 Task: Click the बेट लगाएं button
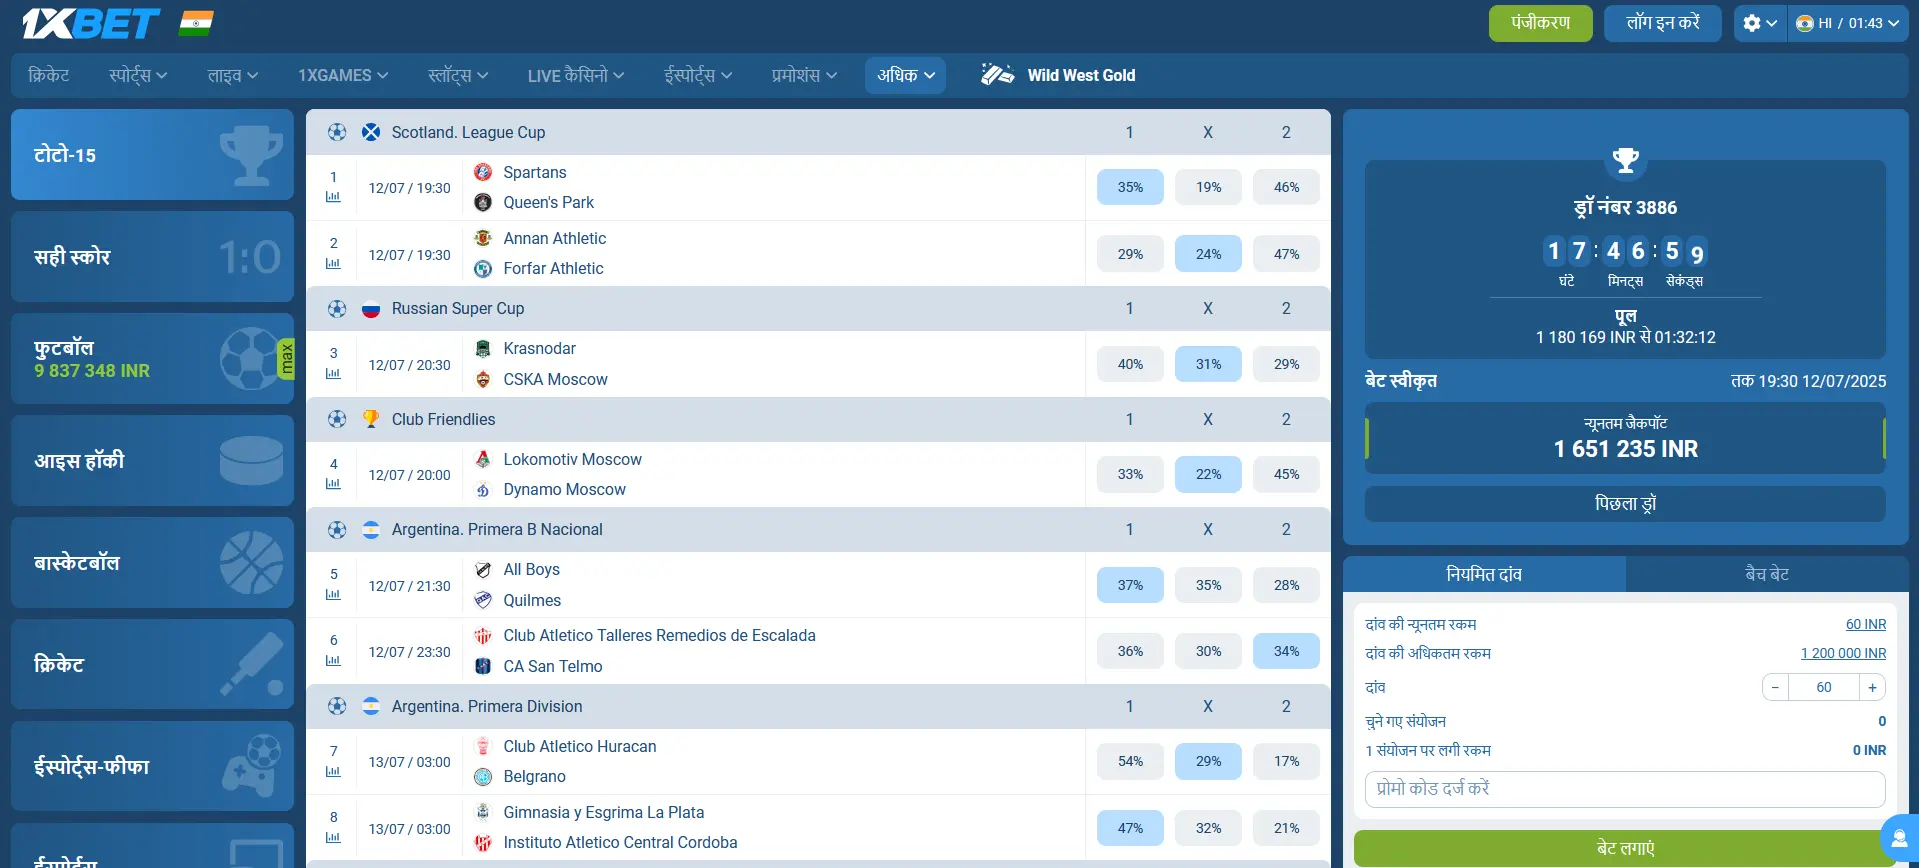[1625, 848]
